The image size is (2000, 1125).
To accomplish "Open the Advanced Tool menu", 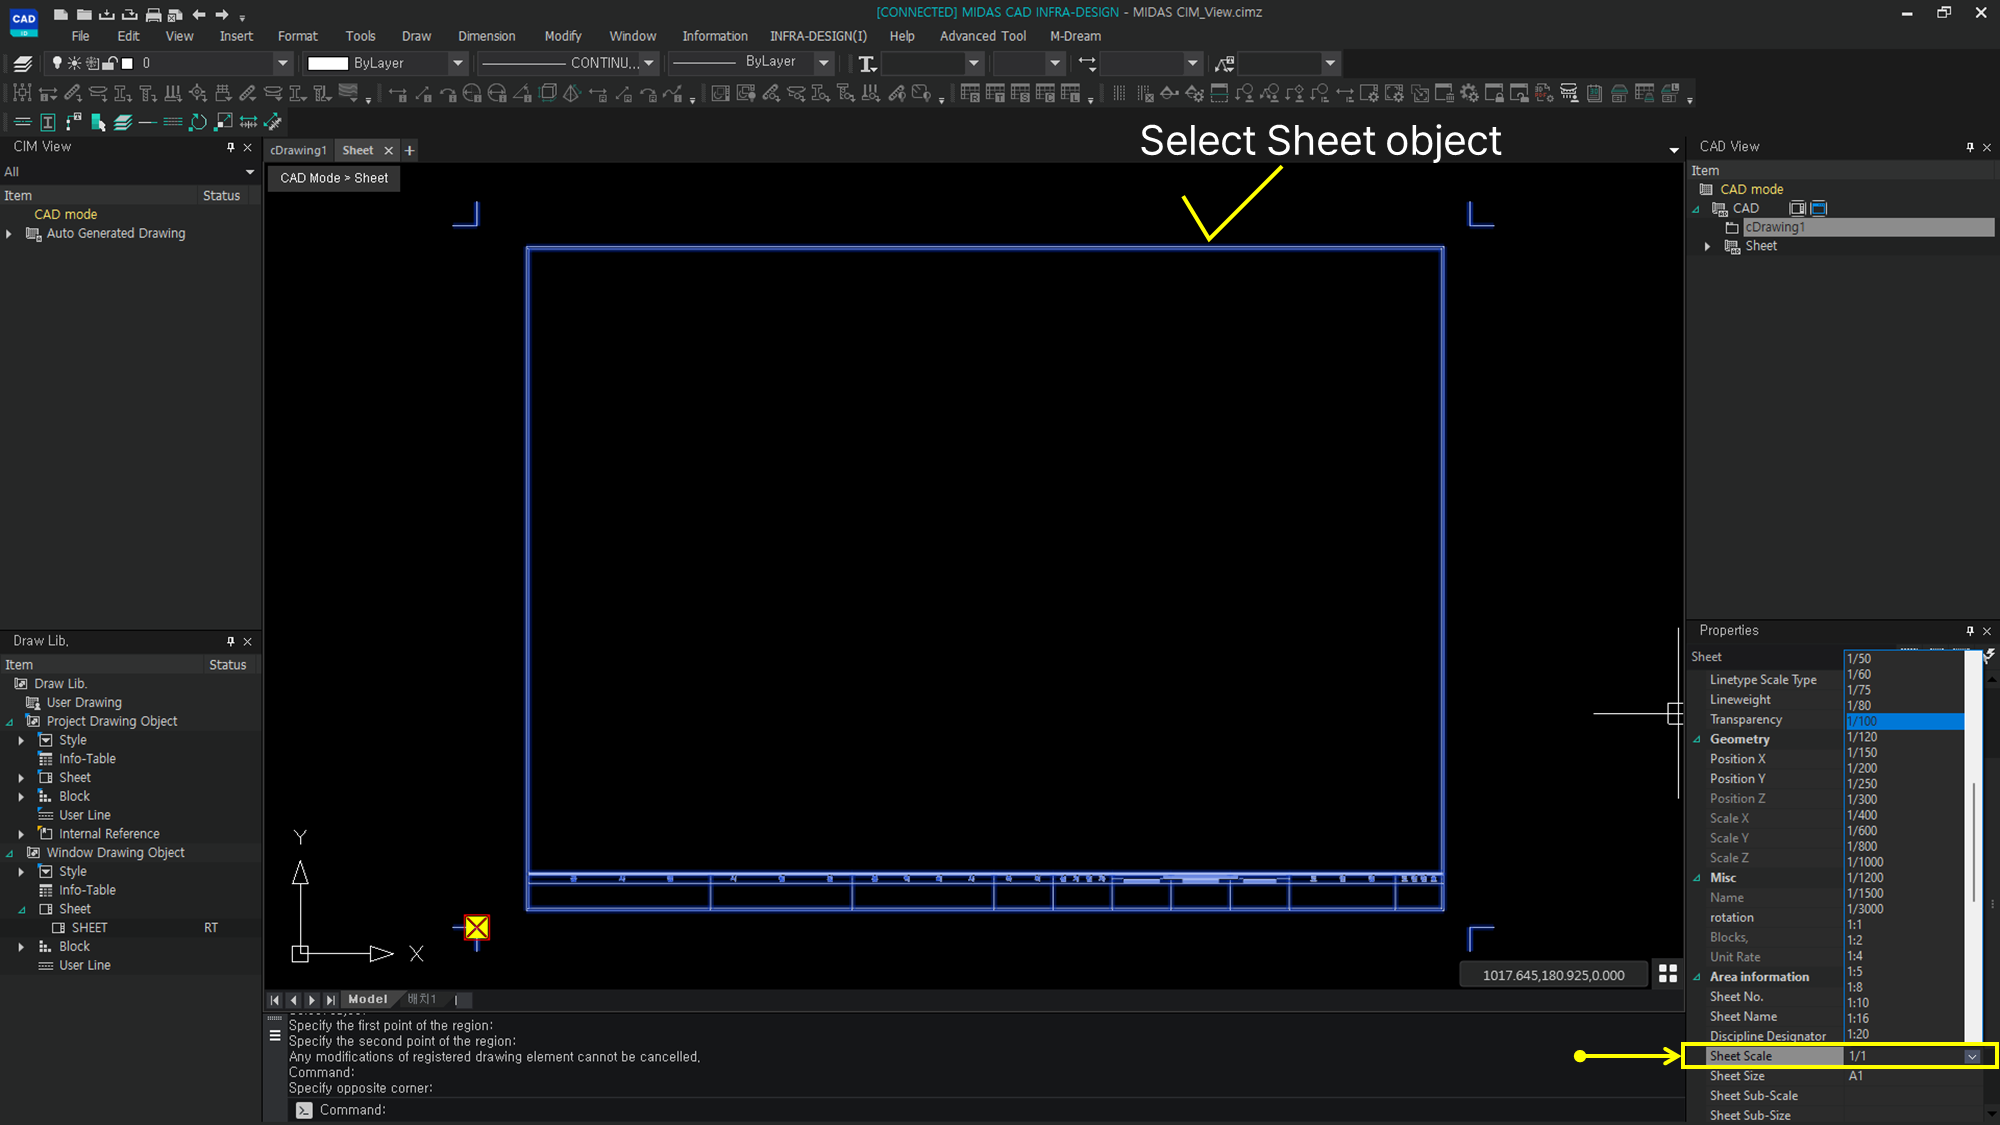I will [983, 36].
